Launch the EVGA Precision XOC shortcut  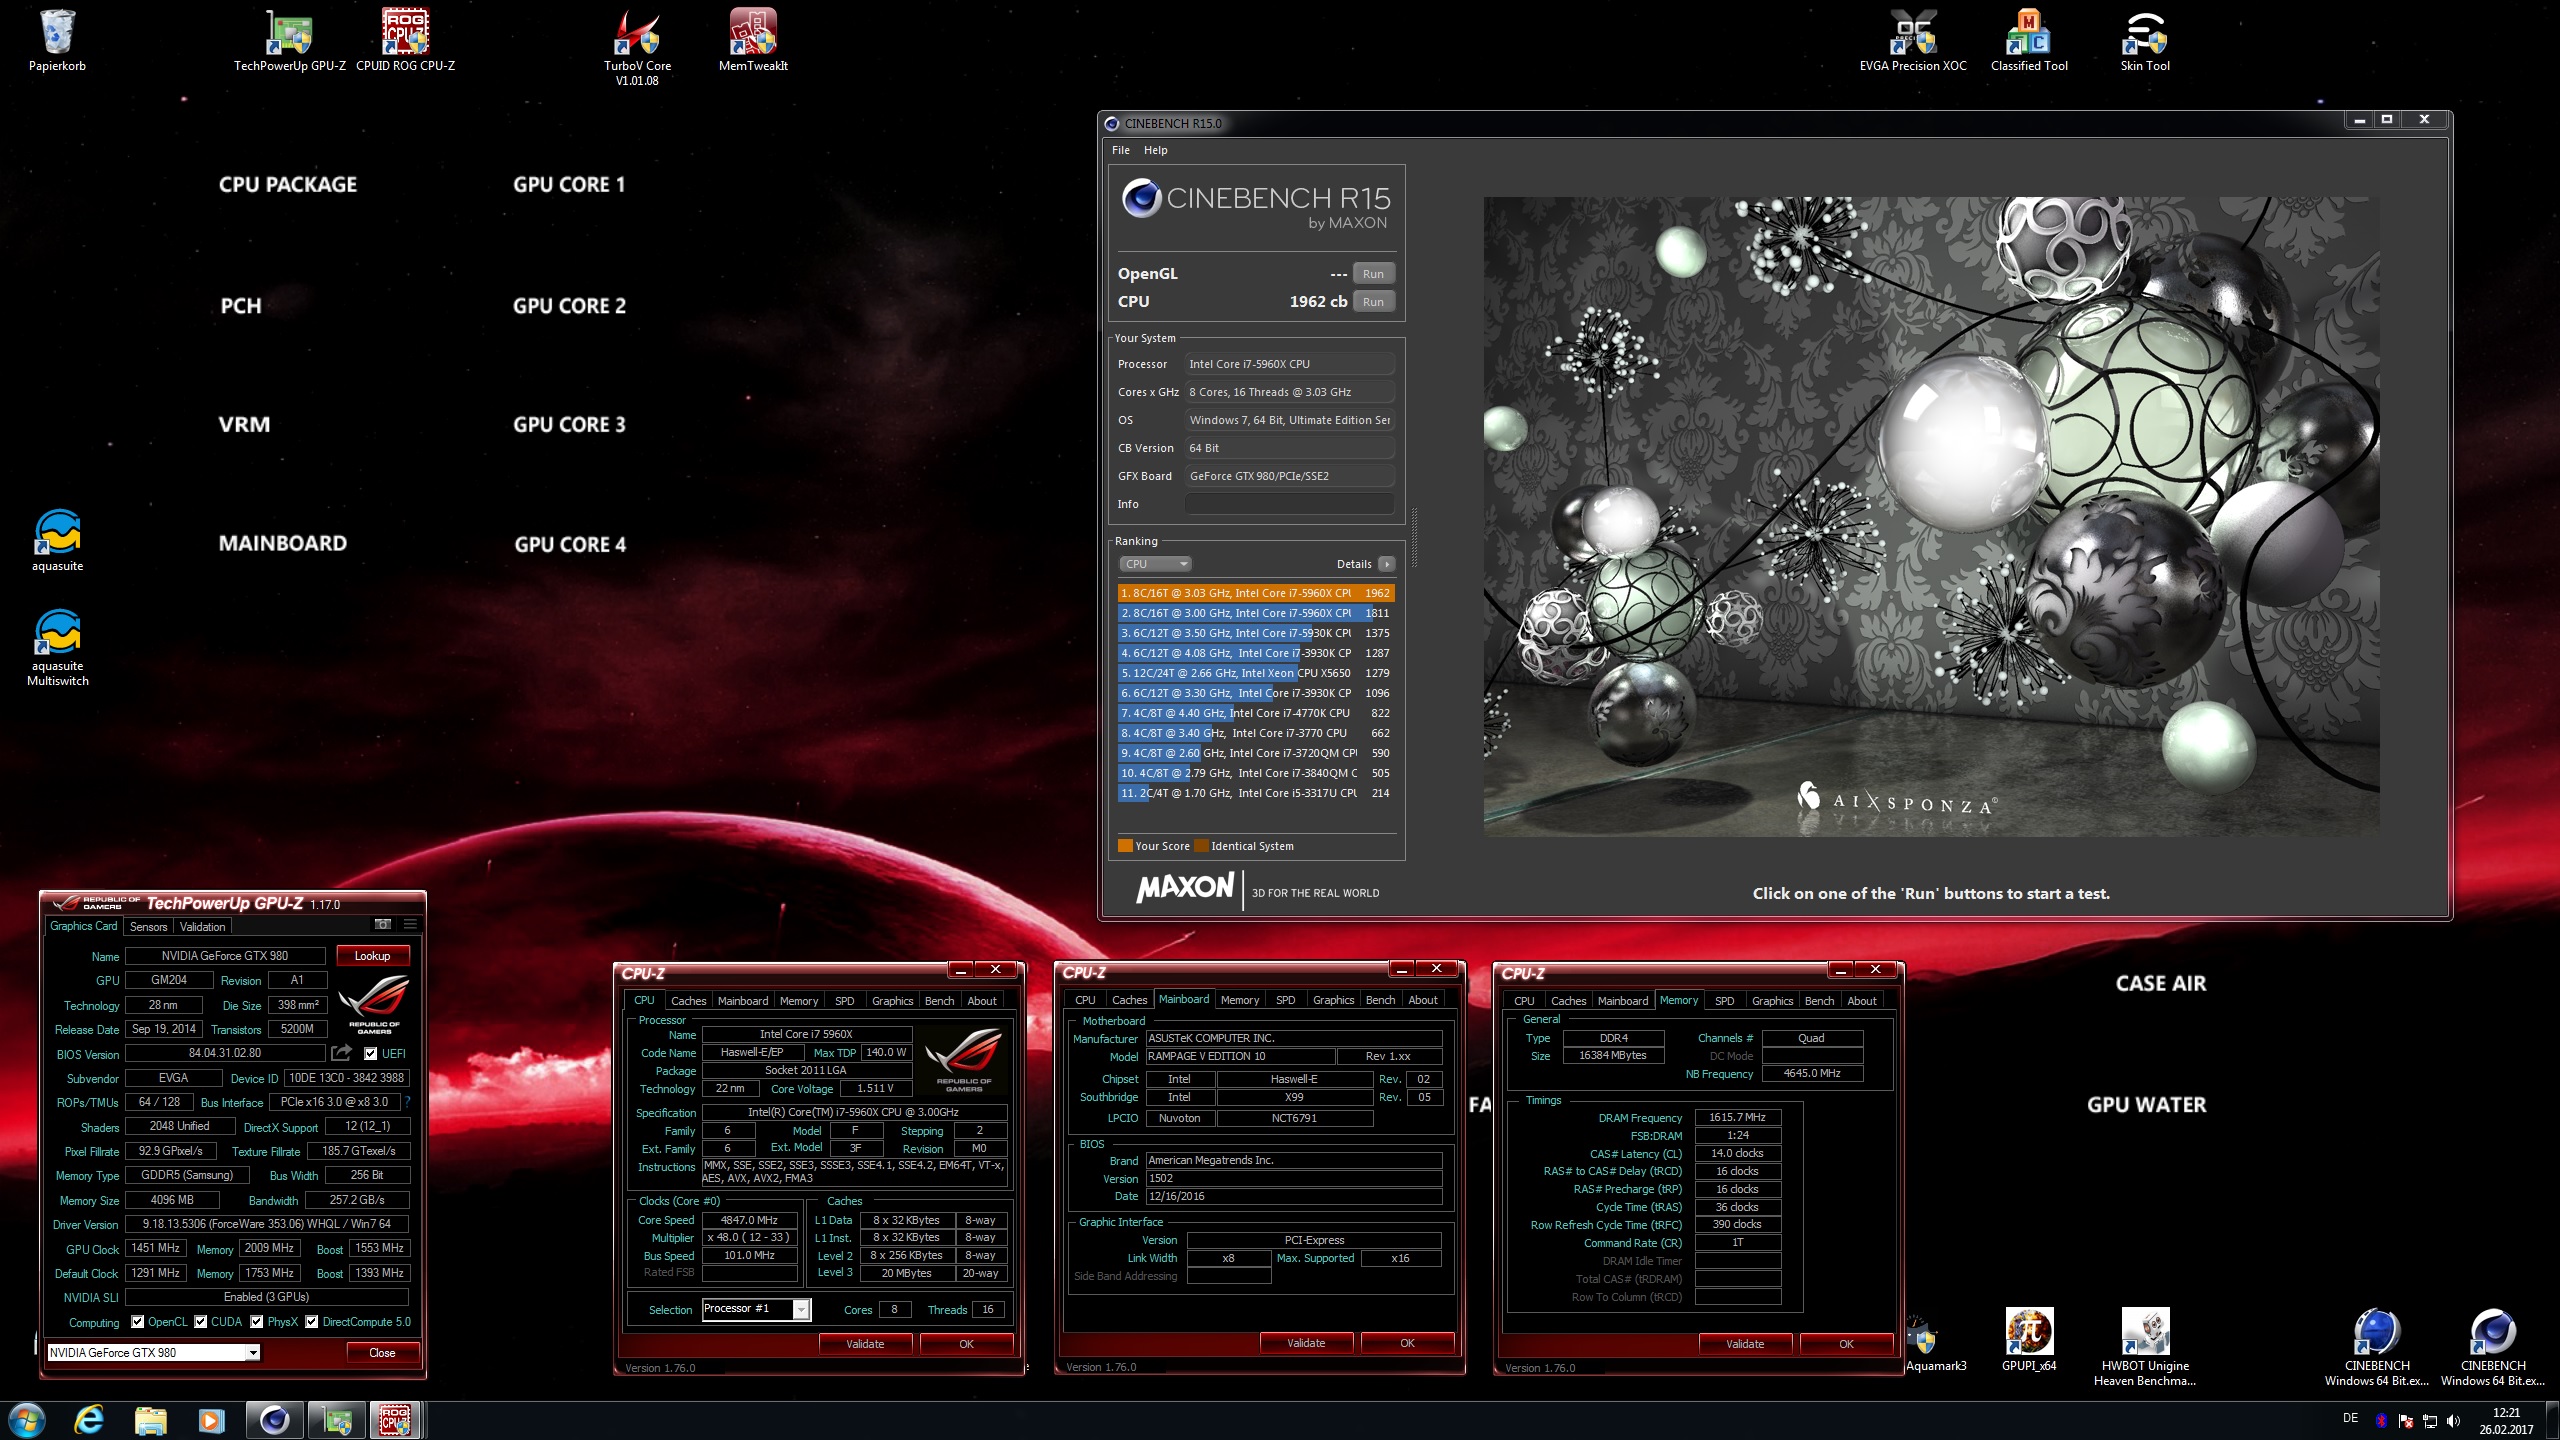[1912, 40]
